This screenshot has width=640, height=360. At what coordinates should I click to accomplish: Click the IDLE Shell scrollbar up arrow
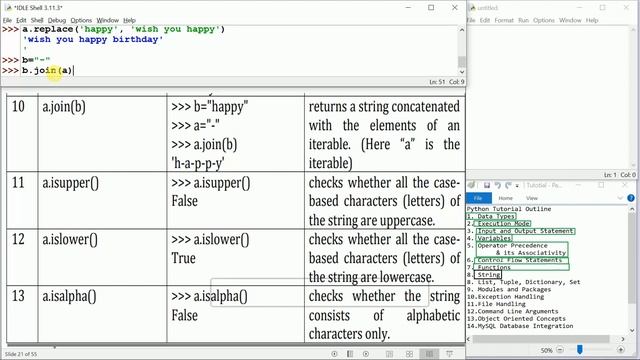coord(462,30)
